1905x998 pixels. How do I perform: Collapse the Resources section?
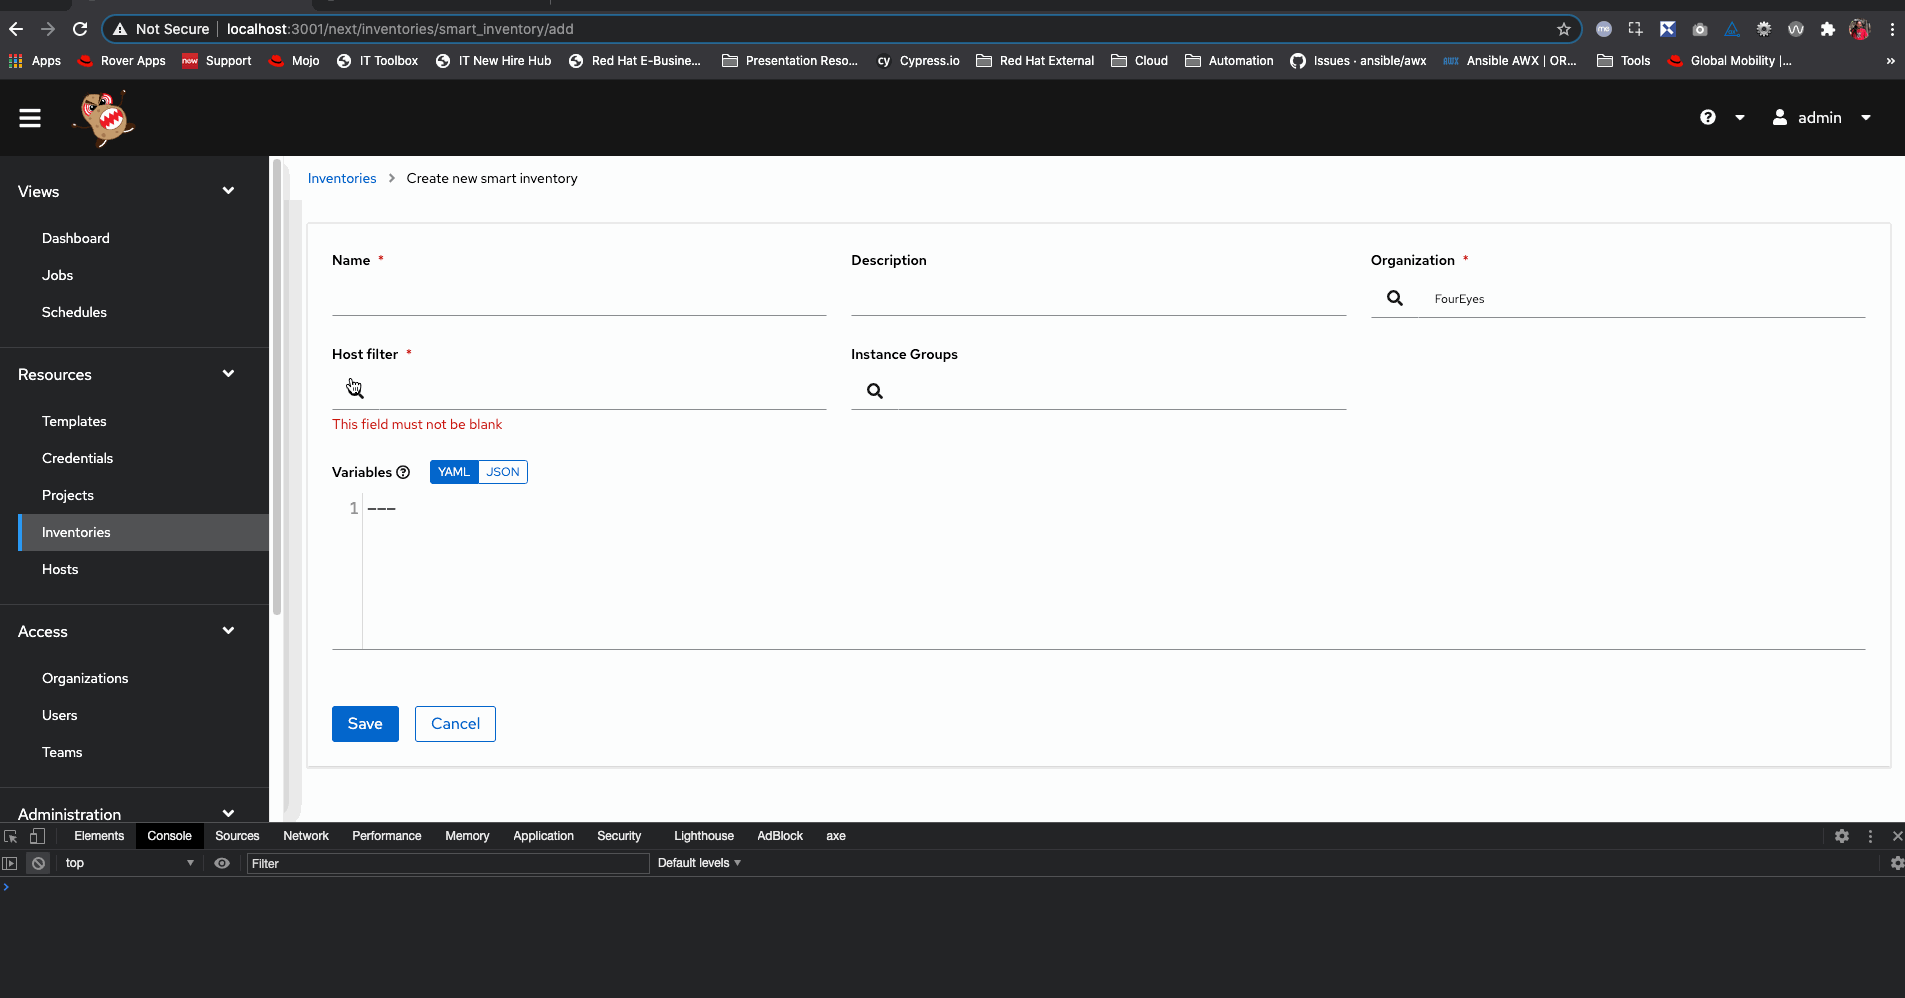point(228,374)
